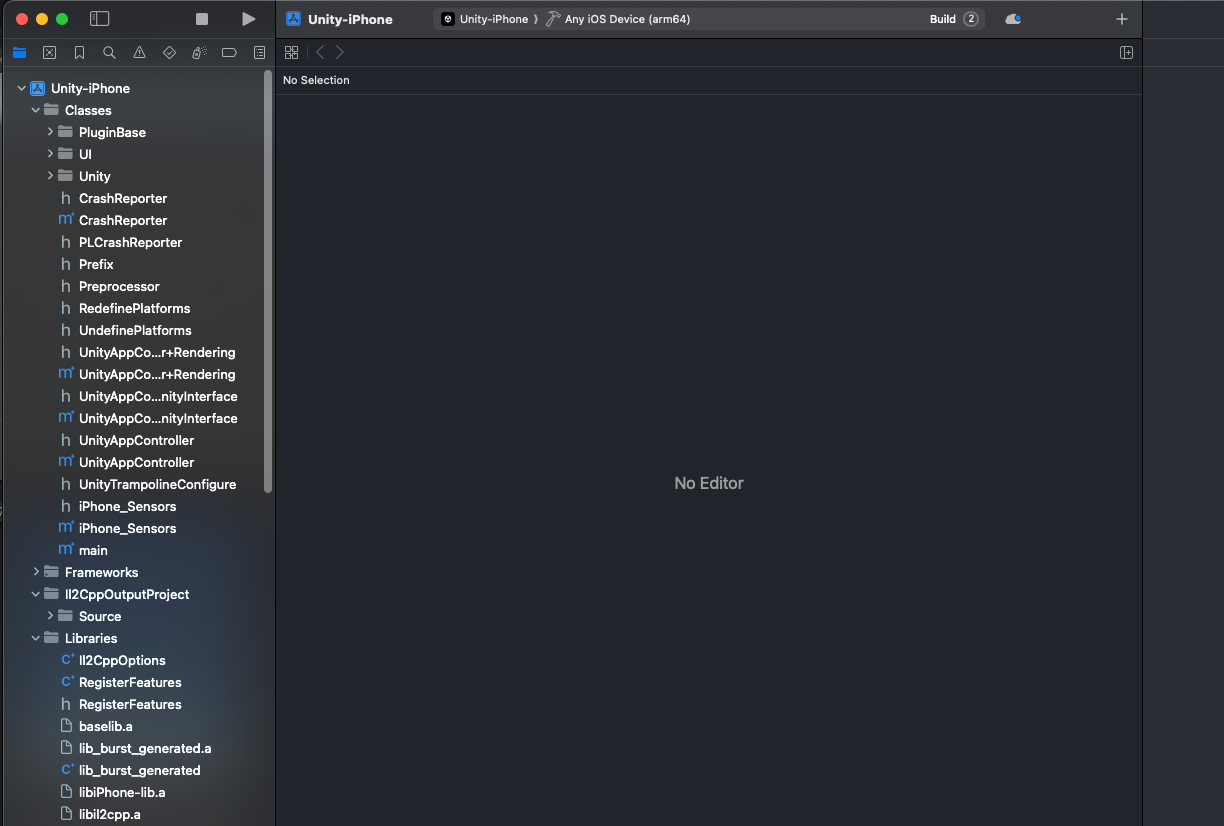Change the Any iOS Device destination
1224x826 pixels.
(618, 19)
